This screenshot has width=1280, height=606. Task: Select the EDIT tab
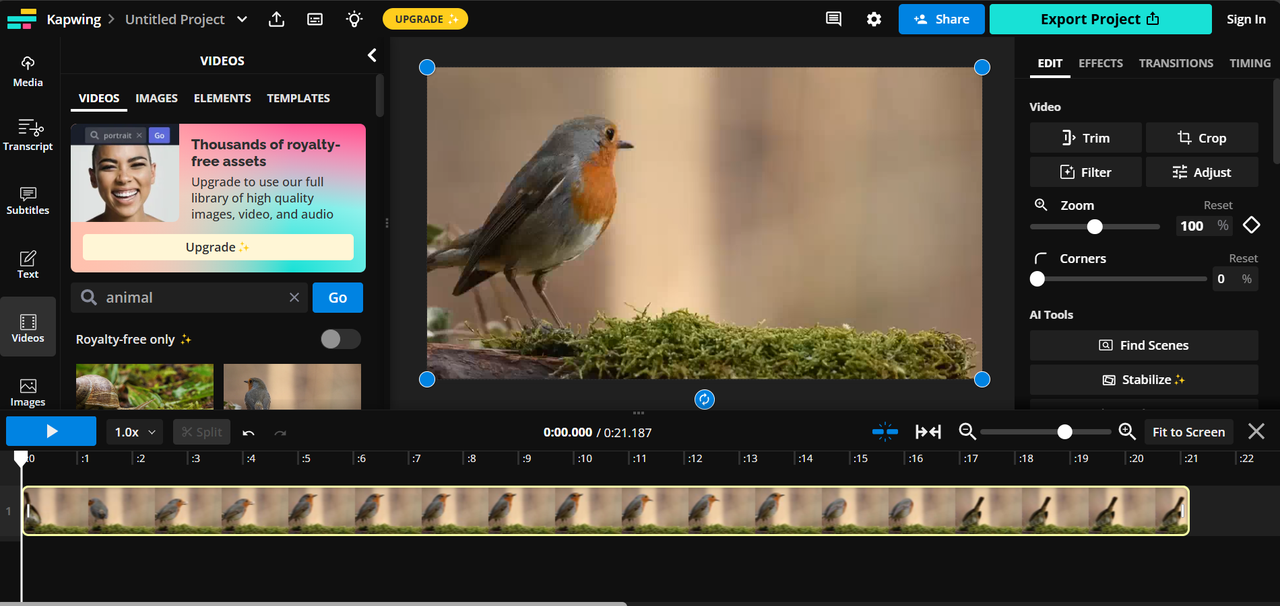click(x=1050, y=63)
